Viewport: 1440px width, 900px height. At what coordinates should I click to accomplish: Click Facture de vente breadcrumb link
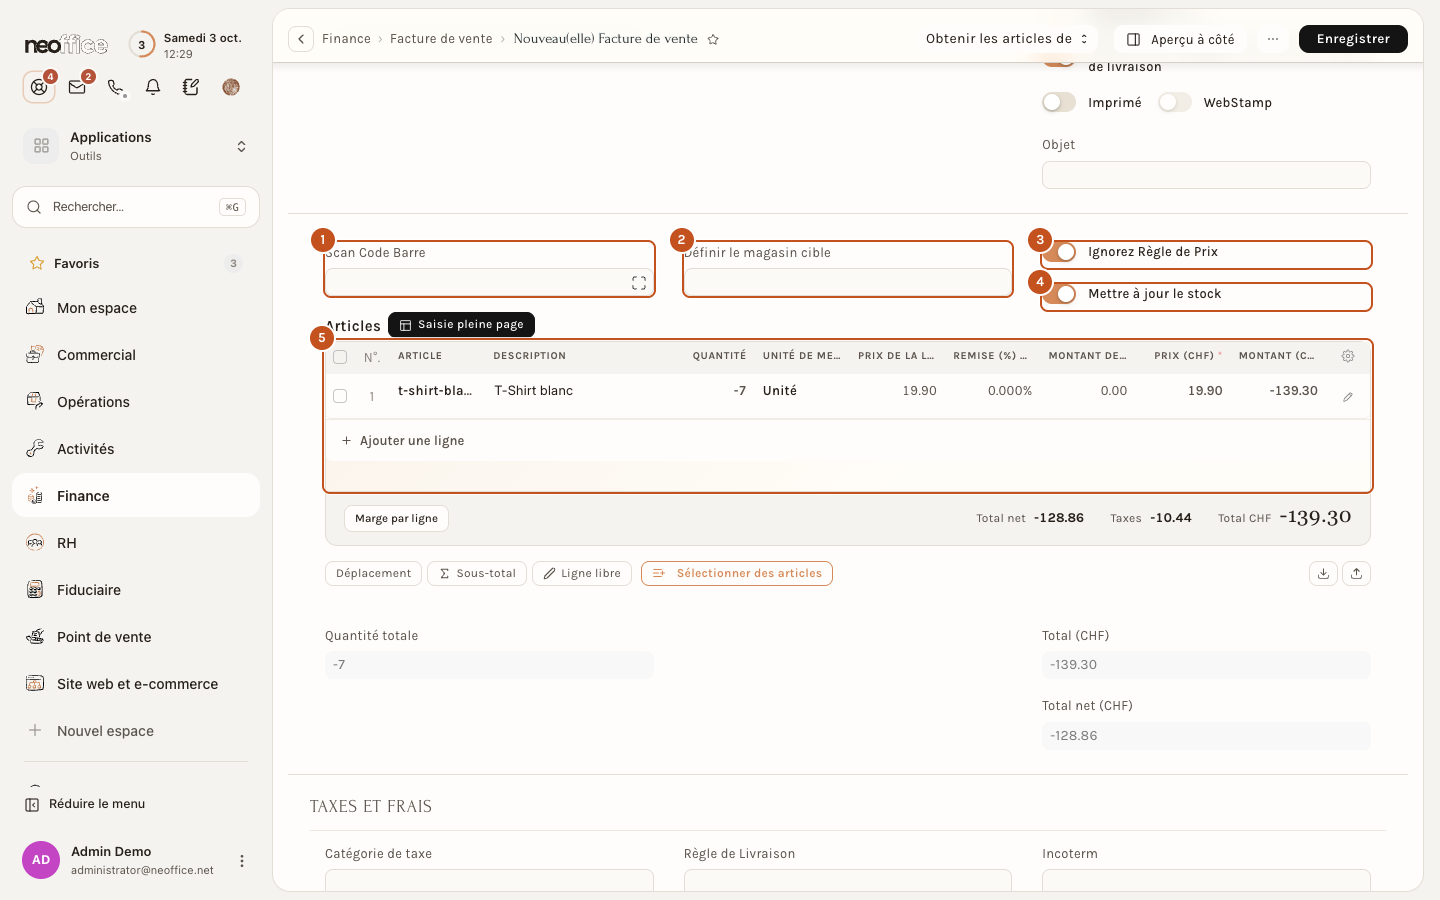441,39
